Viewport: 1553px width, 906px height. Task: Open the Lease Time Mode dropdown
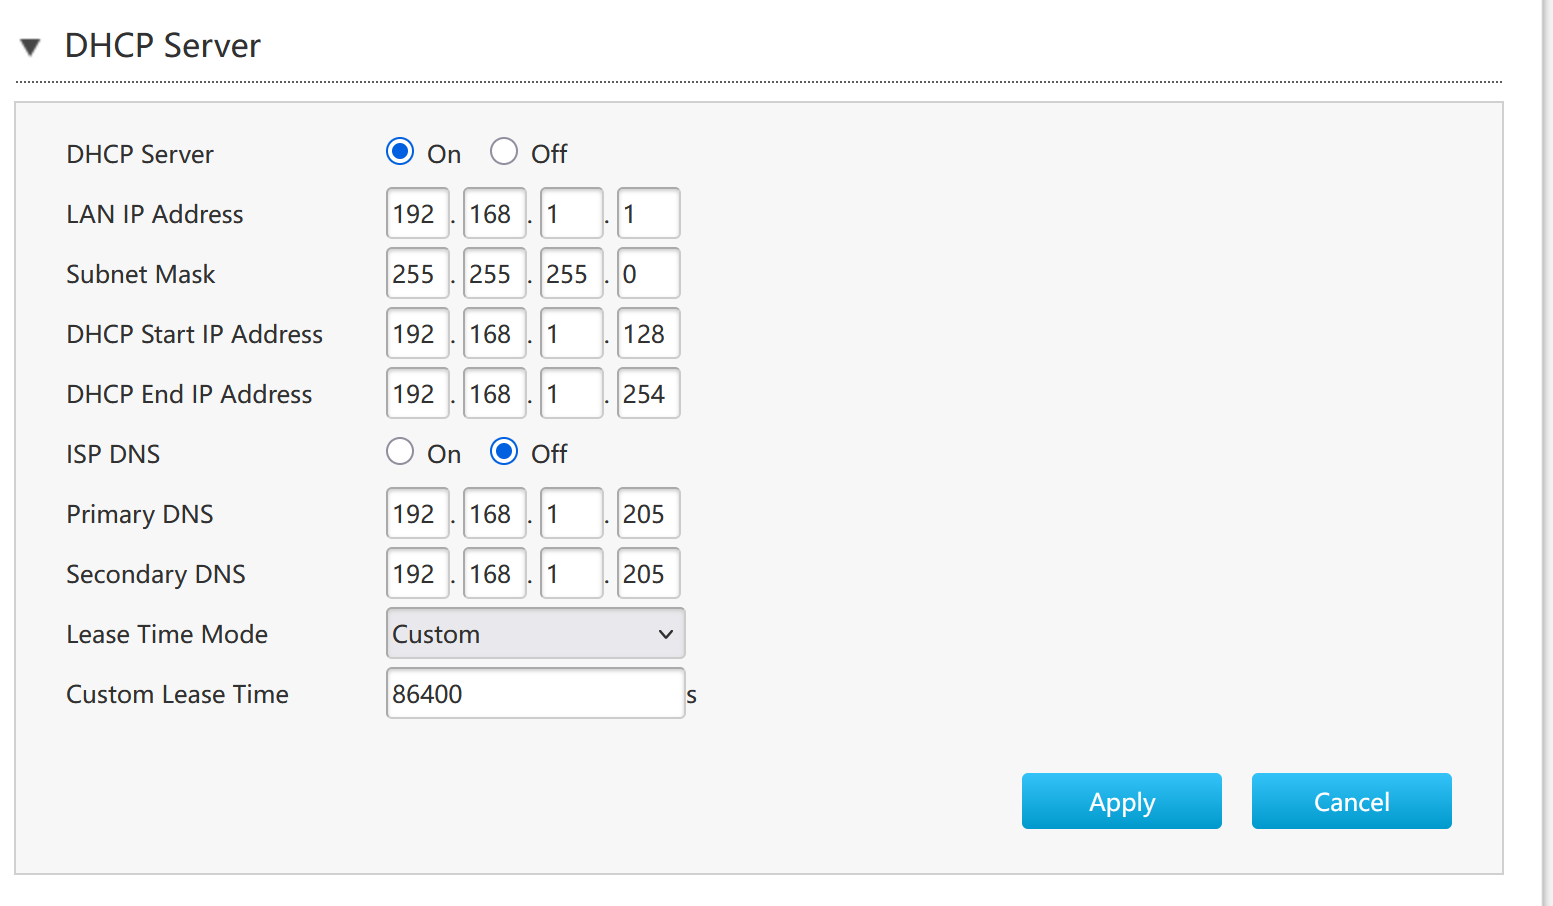[535, 633]
